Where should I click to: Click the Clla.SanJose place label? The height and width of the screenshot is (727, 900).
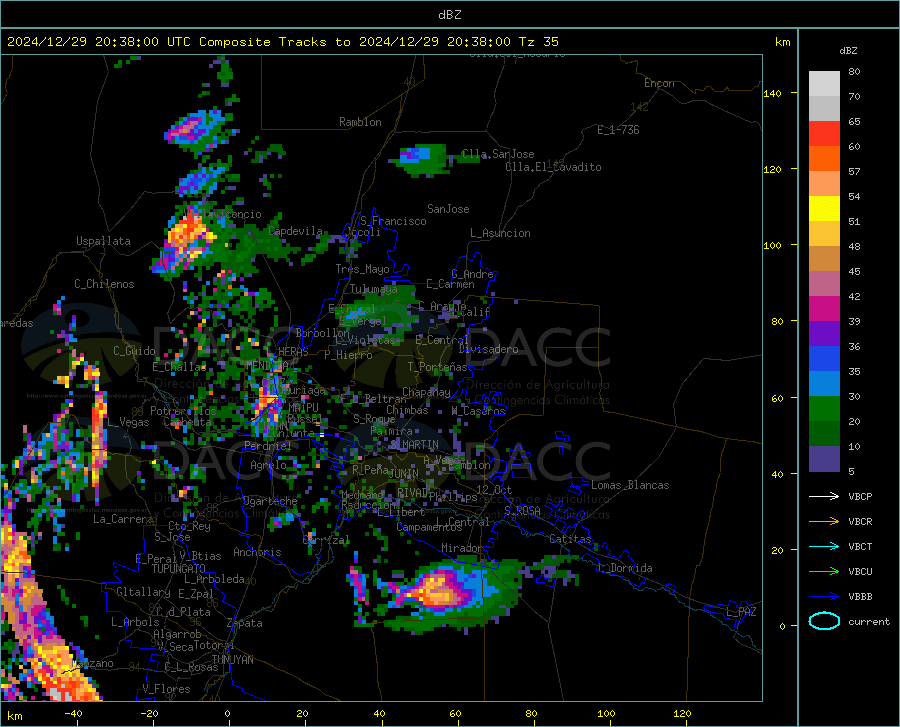pyautogui.click(x=498, y=154)
